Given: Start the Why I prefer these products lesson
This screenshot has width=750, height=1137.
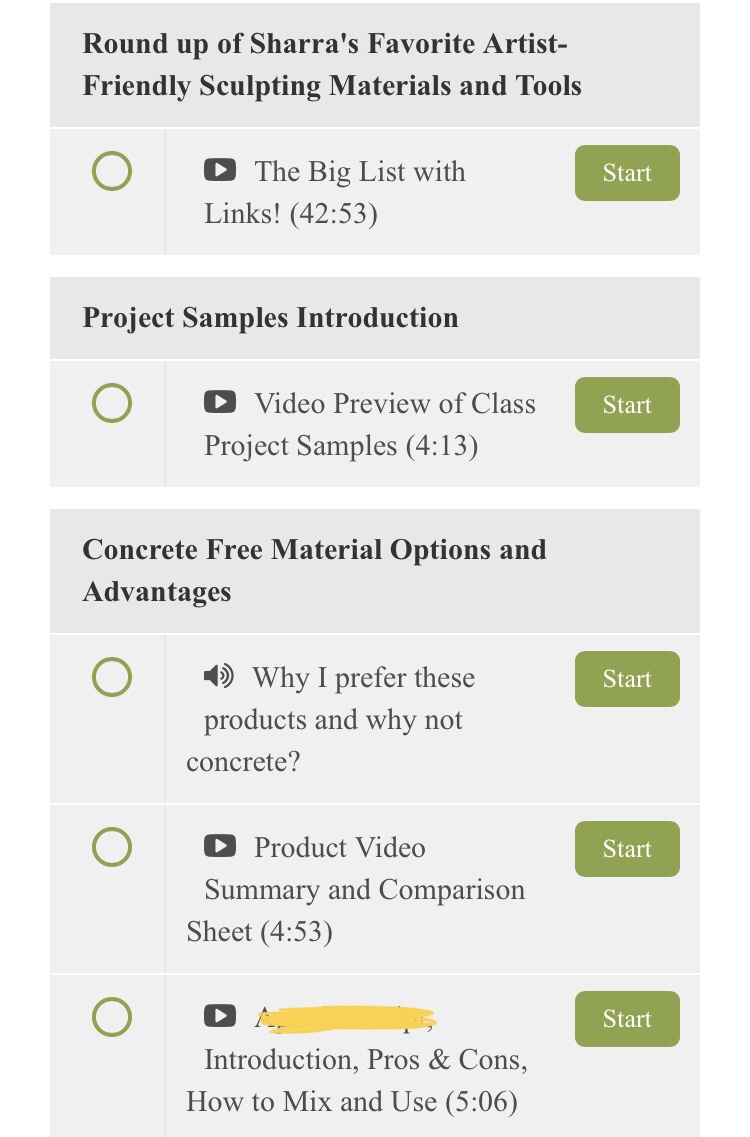Looking at the screenshot, I should pyautogui.click(x=627, y=679).
